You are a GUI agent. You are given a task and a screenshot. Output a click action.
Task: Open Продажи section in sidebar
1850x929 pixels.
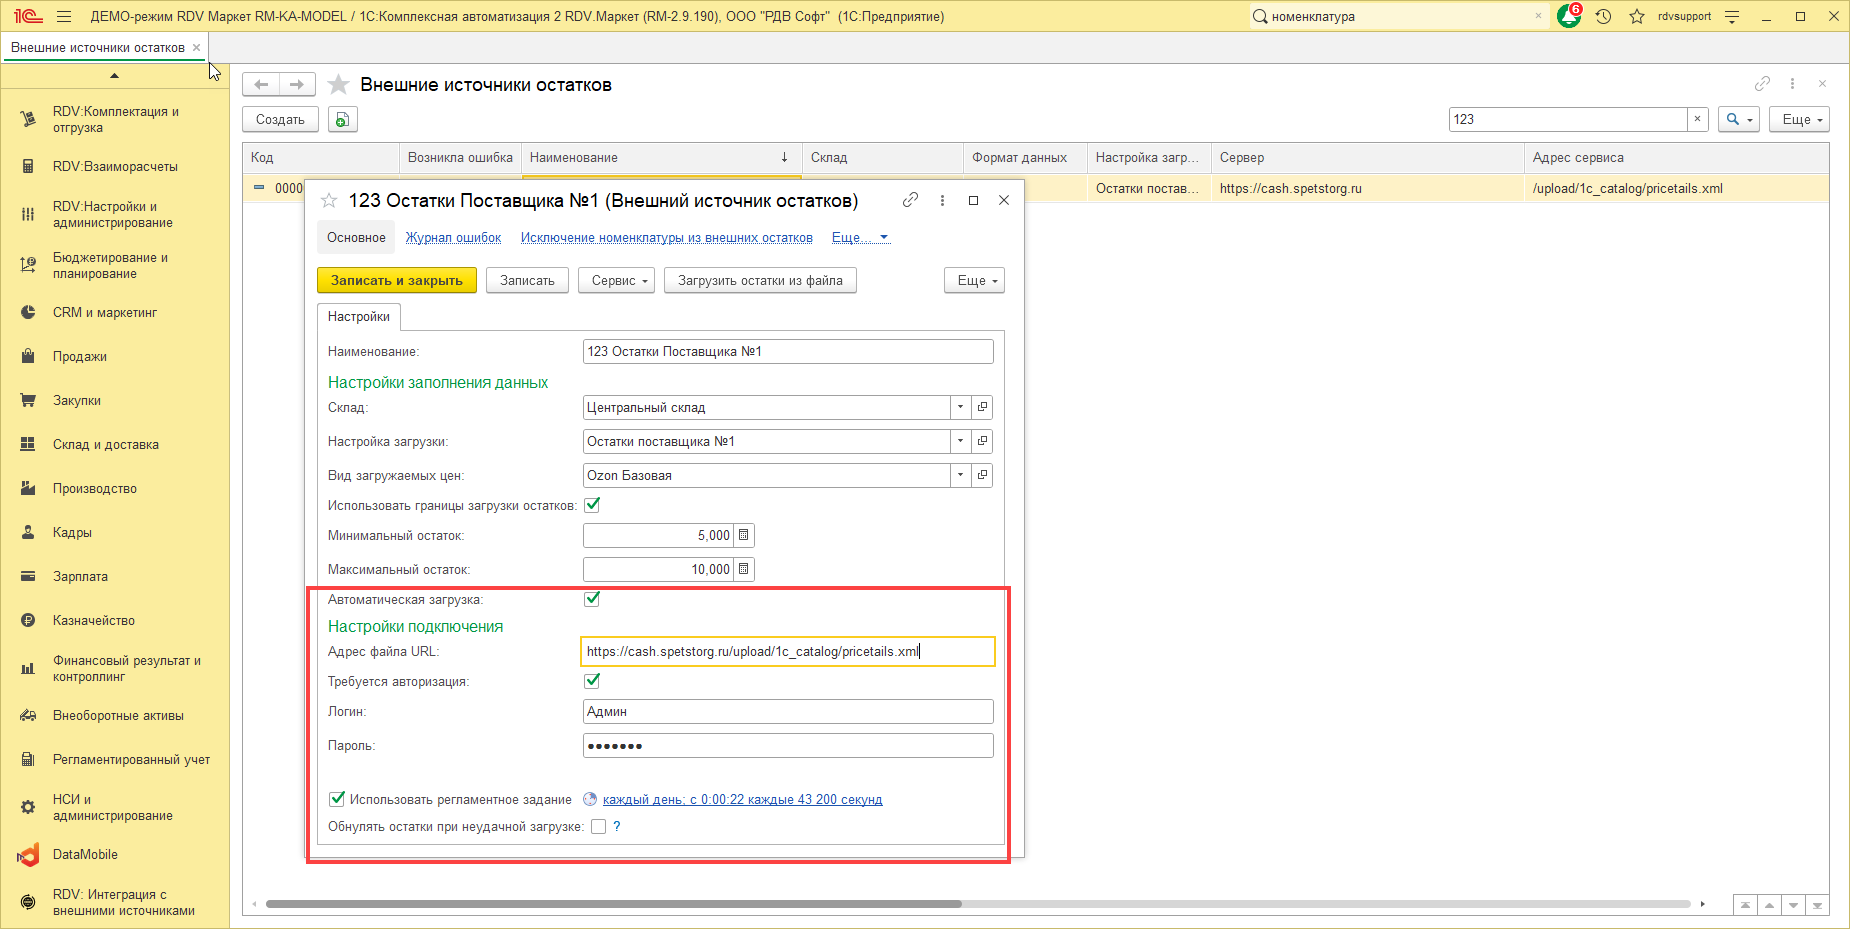[80, 357]
